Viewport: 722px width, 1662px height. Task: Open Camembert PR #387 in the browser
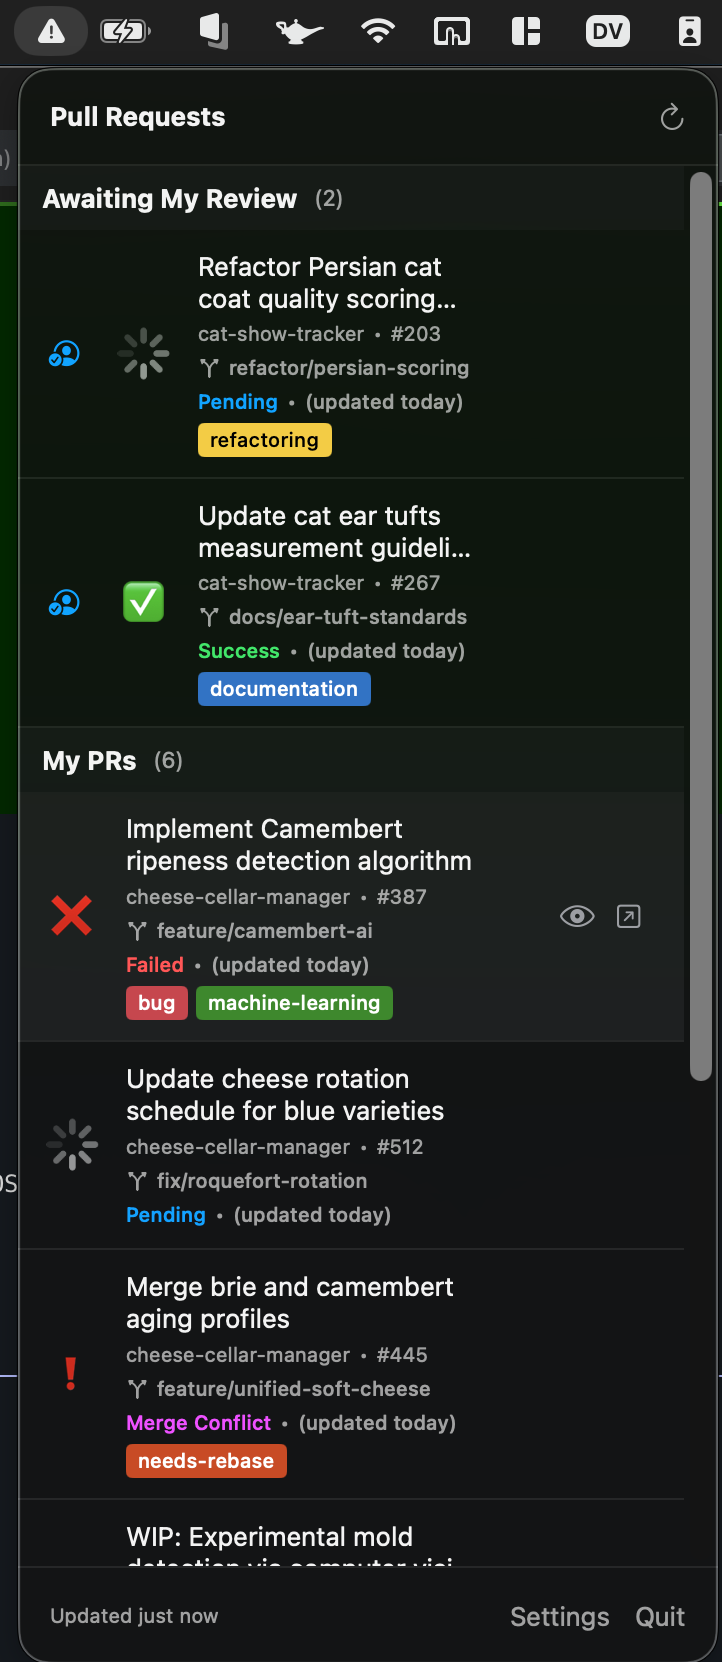pyautogui.click(x=629, y=916)
